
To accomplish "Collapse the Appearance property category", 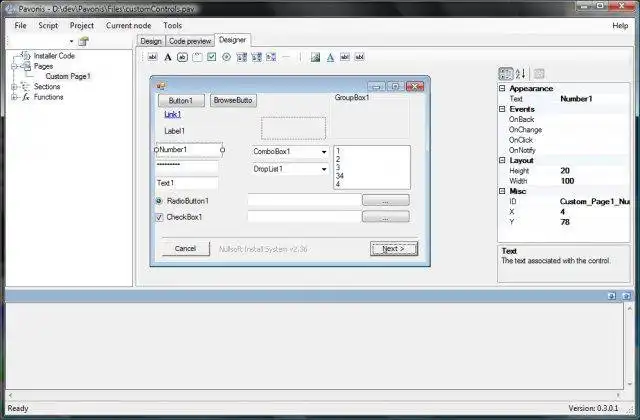I will pos(502,88).
